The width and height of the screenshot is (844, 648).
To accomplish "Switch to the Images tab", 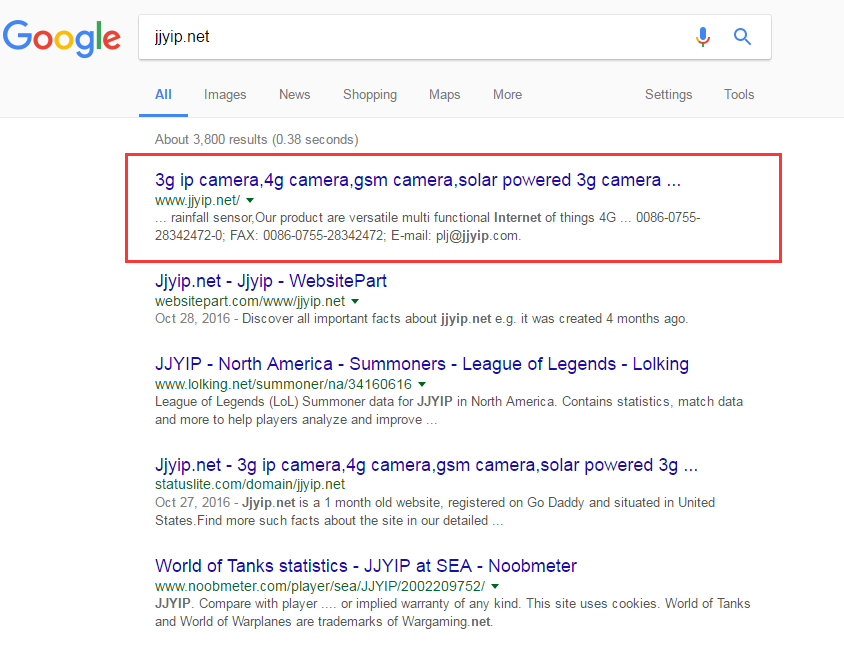I will (225, 95).
